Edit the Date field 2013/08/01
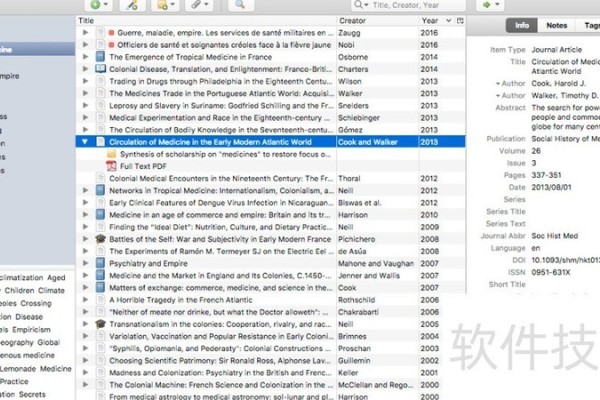 (x=551, y=188)
